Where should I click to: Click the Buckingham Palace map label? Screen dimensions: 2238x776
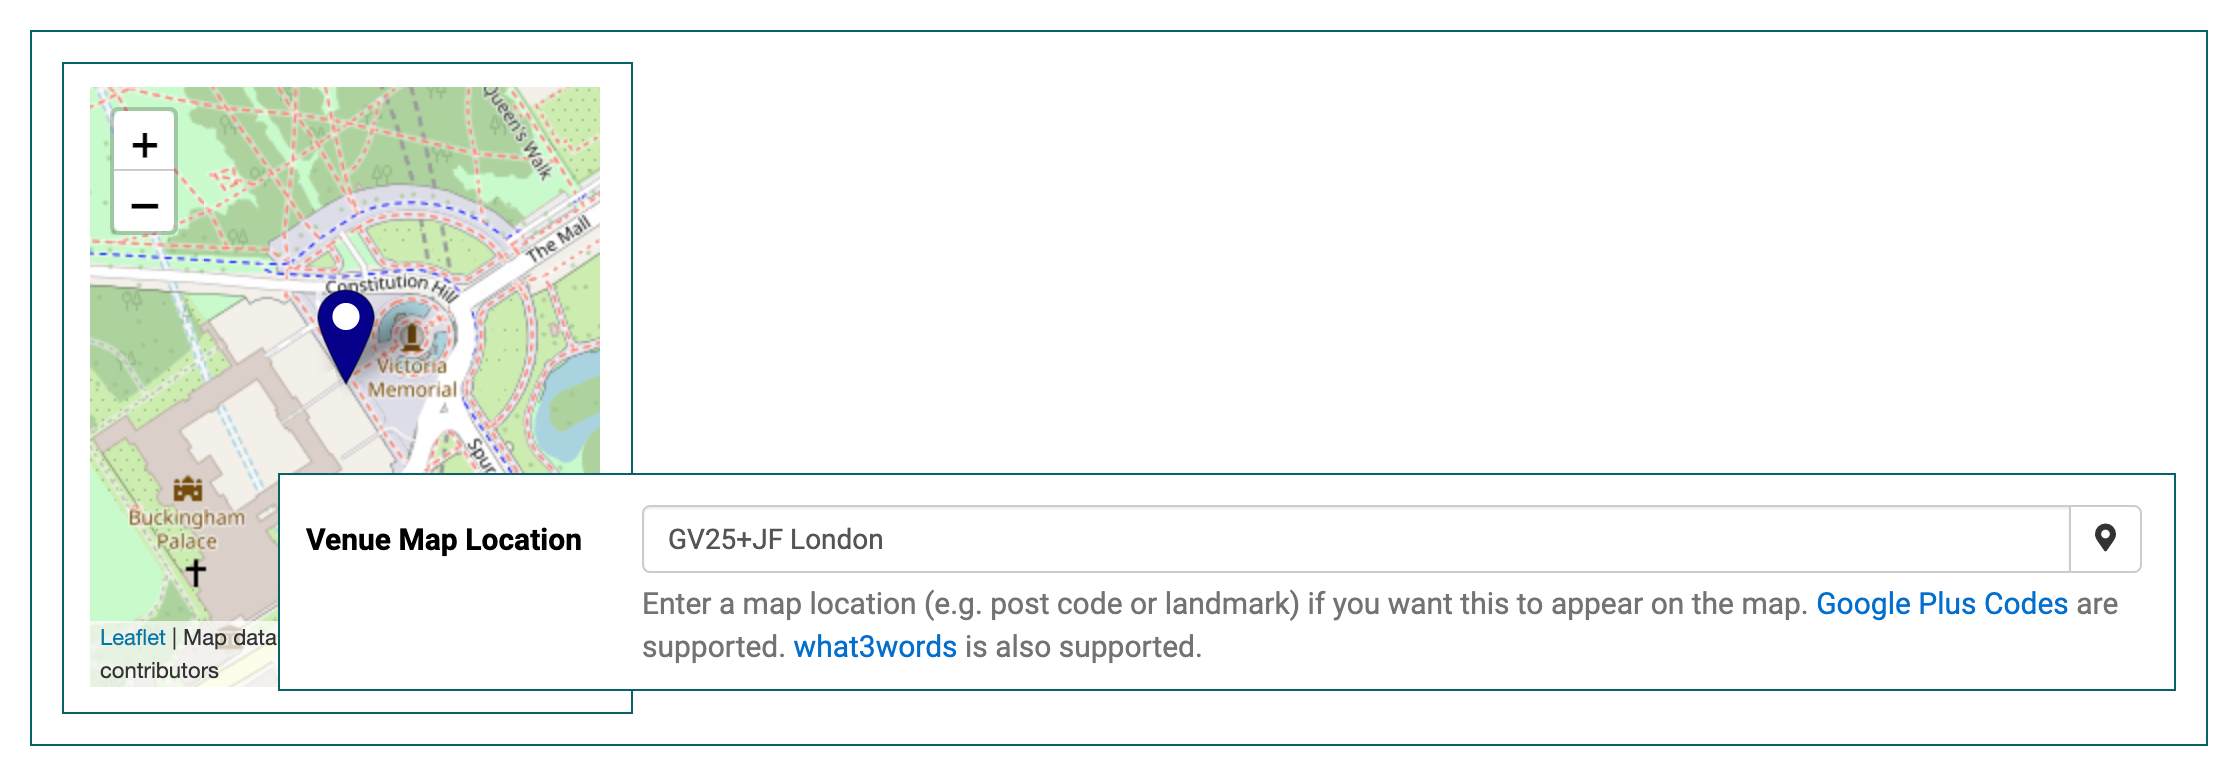coord(187,529)
